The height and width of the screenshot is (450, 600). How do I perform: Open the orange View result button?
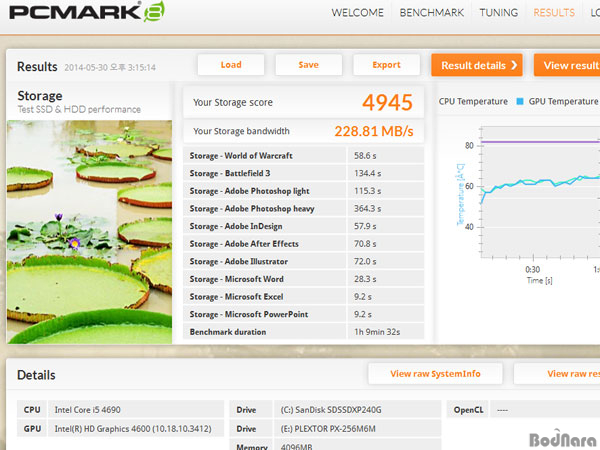point(568,65)
